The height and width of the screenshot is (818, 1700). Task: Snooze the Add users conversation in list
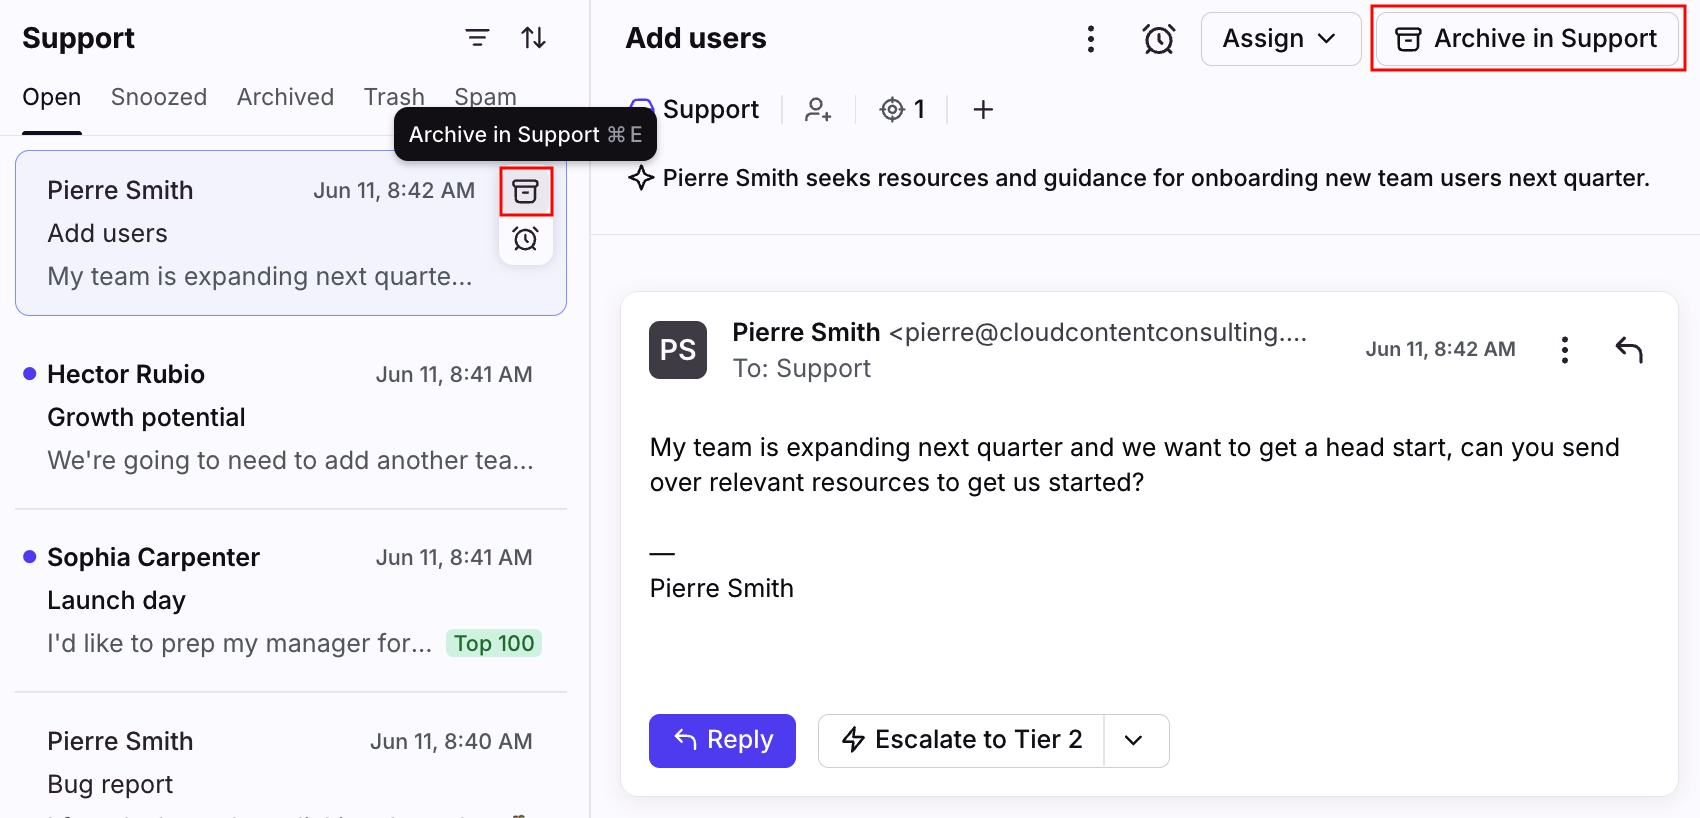coord(526,239)
